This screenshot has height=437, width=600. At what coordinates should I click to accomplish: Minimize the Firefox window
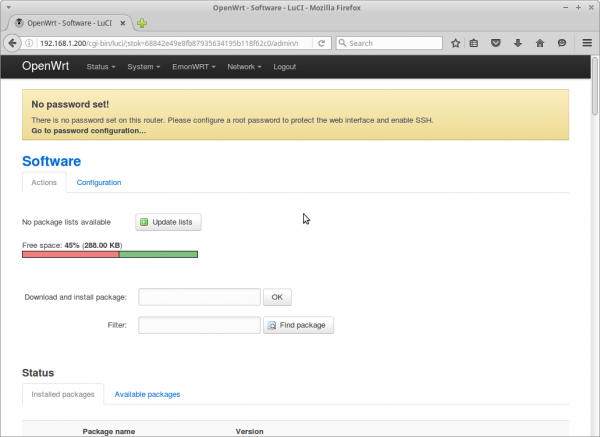566,7
